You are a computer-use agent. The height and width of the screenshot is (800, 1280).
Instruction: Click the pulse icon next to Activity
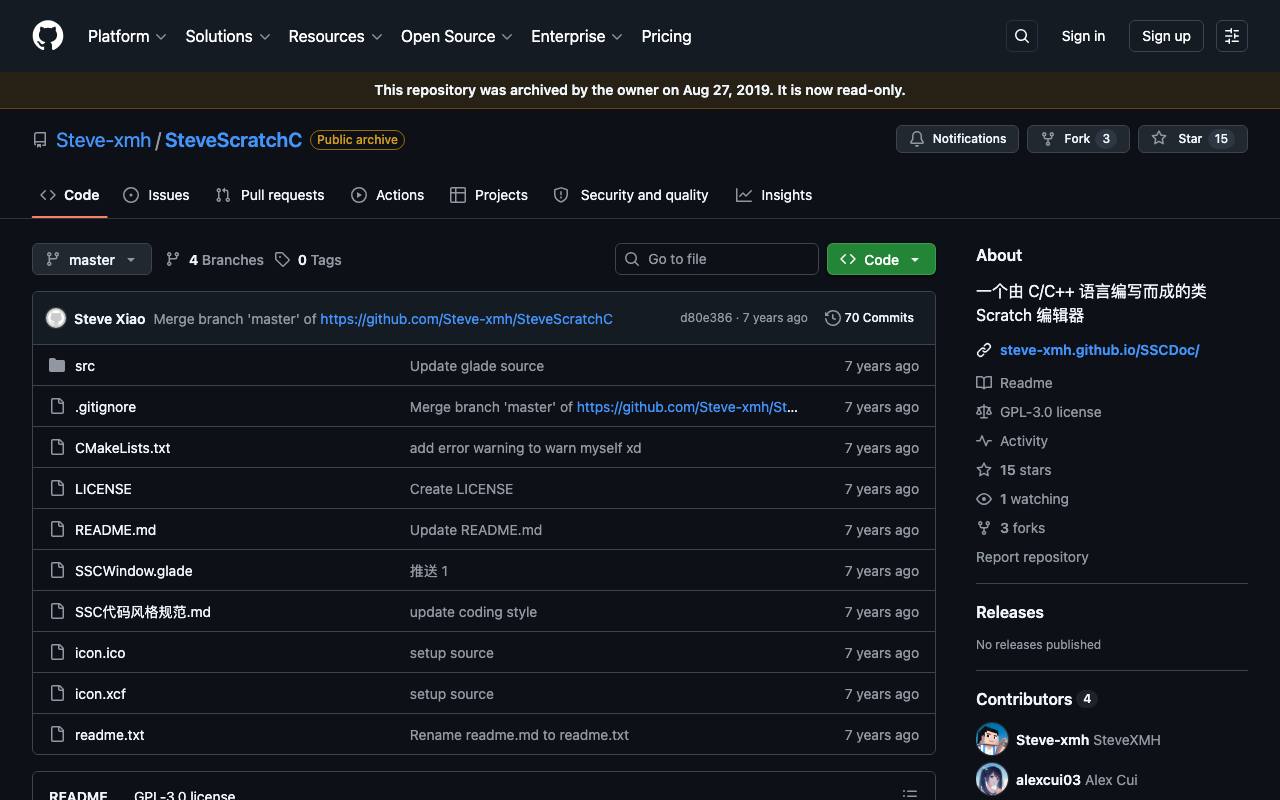tap(984, 441)
